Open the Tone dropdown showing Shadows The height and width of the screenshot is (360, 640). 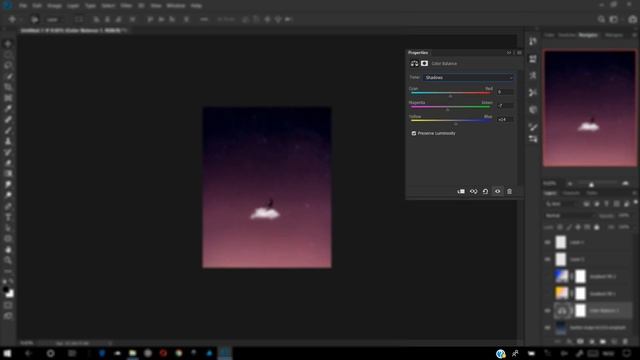tap(468, 78)
